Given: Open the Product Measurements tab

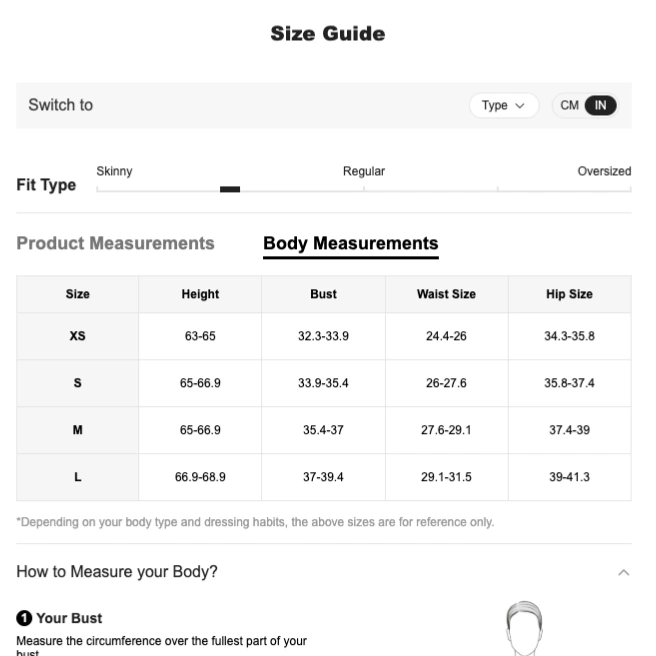Looking at the screenshot, I should point(115,243).
